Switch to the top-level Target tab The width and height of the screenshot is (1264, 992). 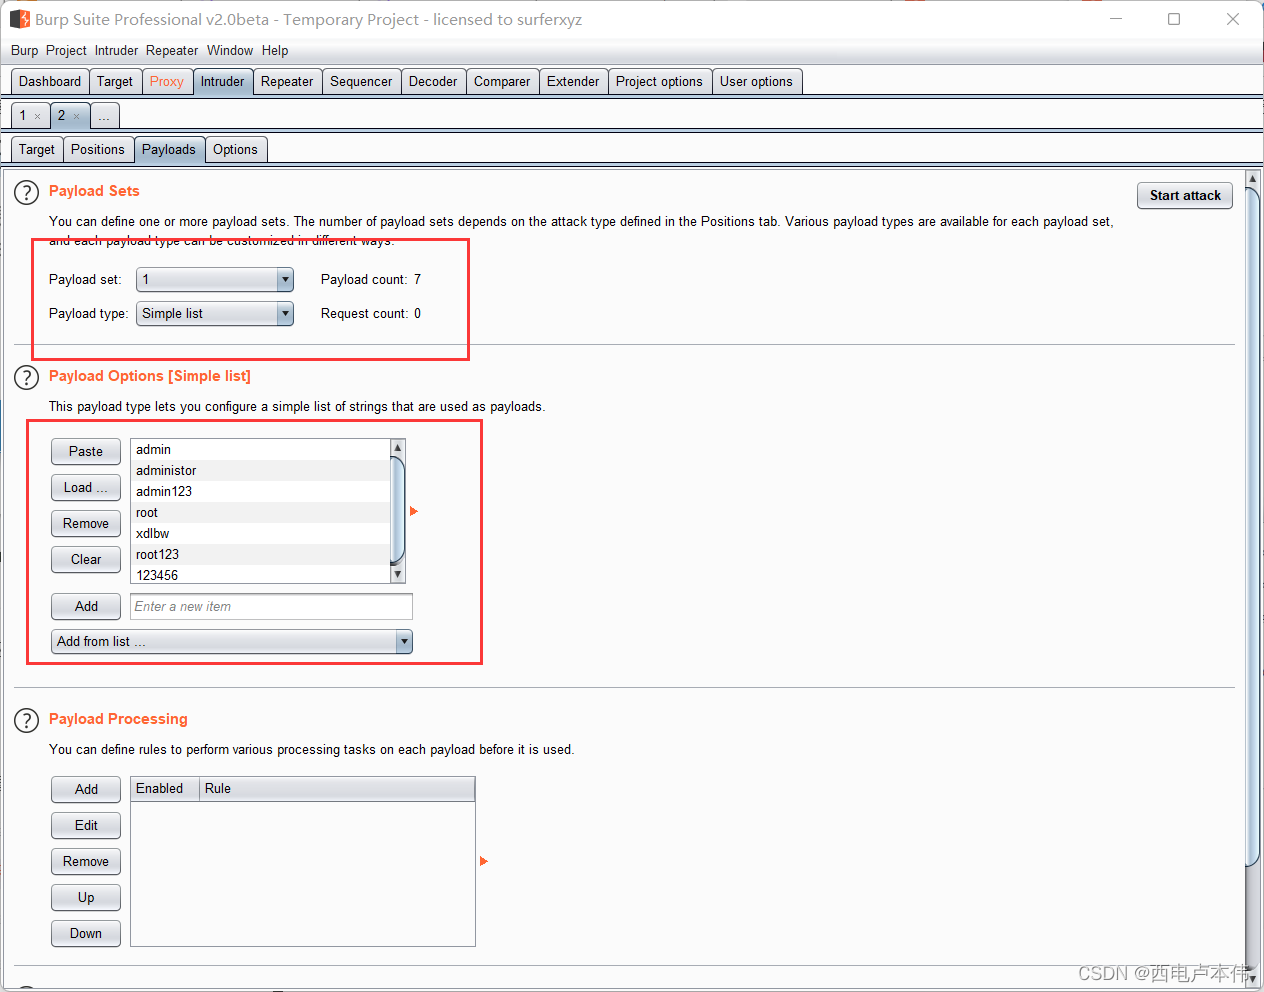coord(115,82)
